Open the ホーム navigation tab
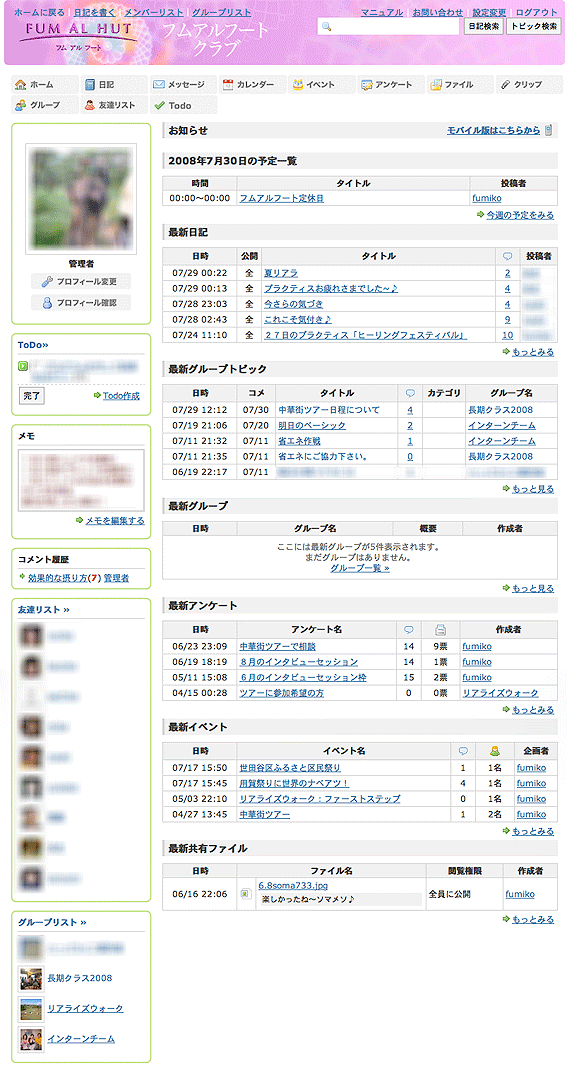The height and width of the screenshot is (1068, 567). [44, 84]
